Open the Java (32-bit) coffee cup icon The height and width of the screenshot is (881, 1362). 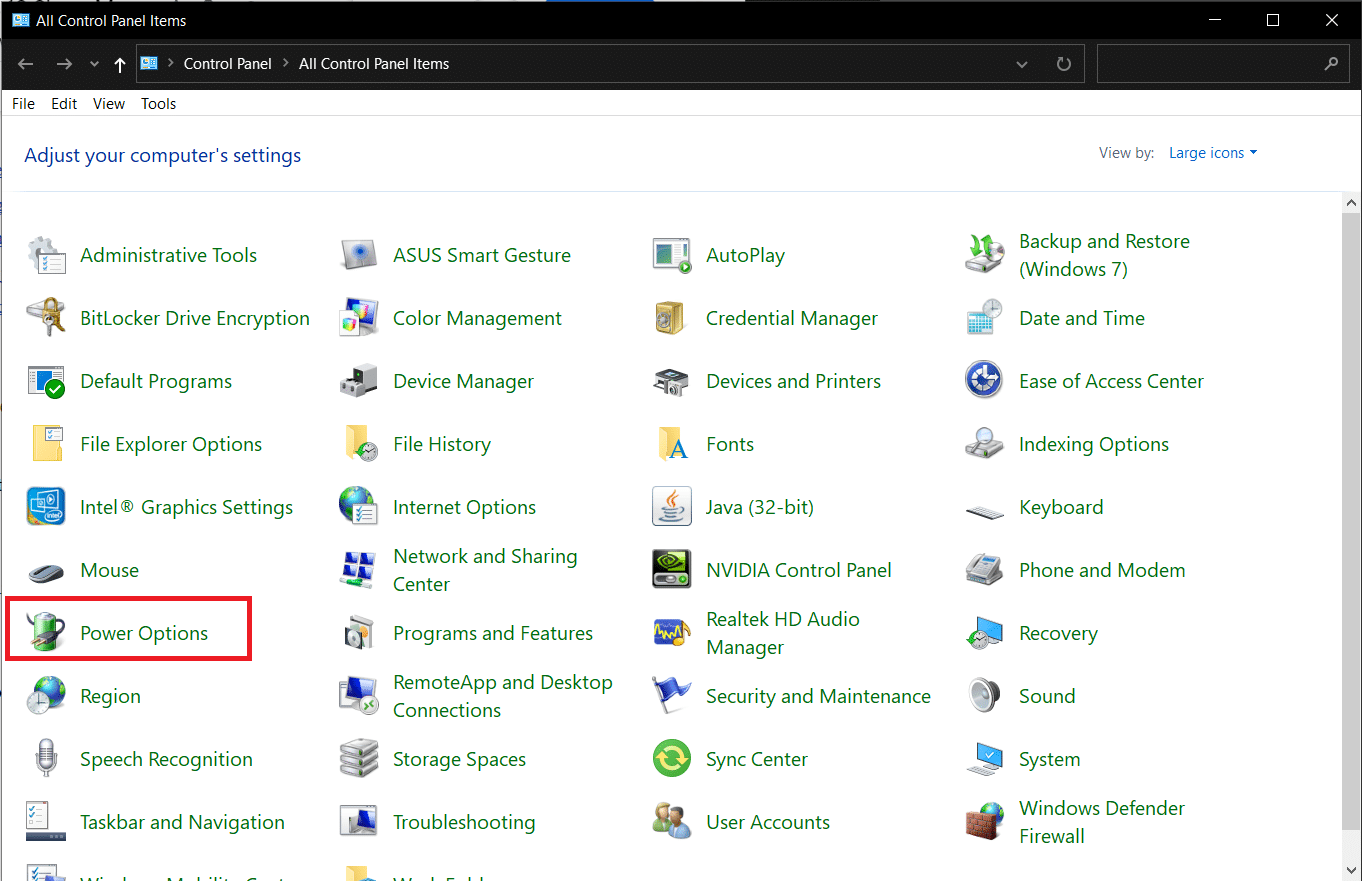point(671,507)
